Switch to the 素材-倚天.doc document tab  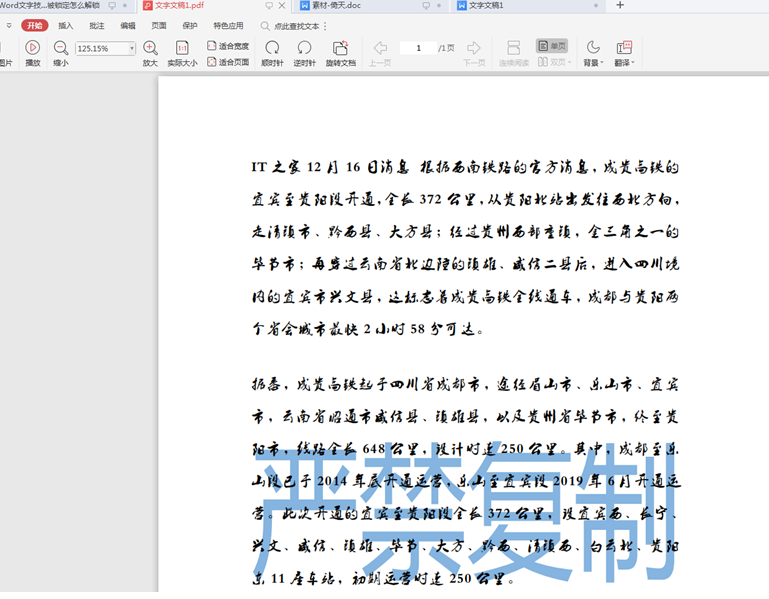[x=336, y=5]
